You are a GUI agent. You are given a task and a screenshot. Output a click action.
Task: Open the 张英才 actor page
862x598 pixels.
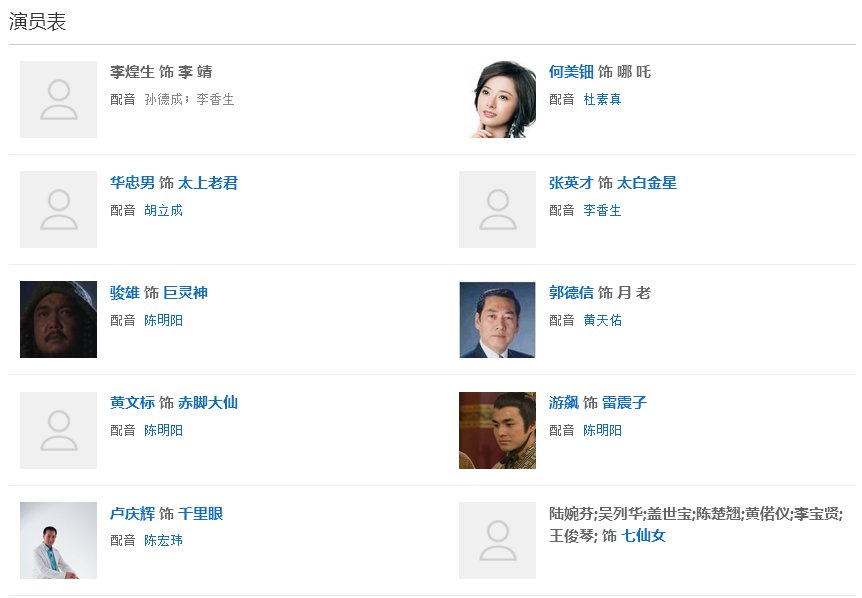tap(568, 182)
